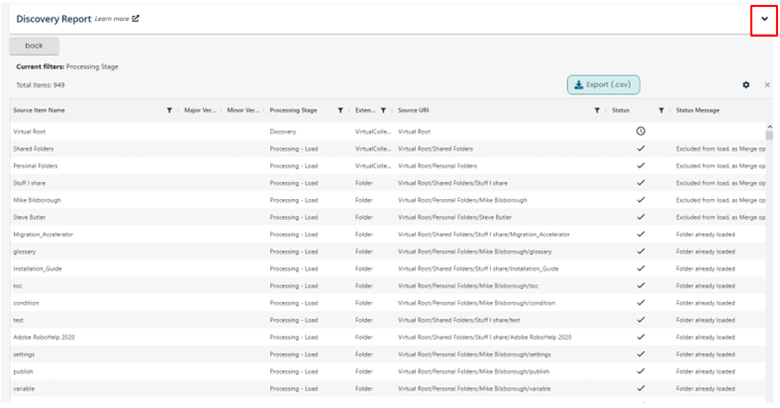Select the Installation_Guide item name cell

(x=38, y=269)
